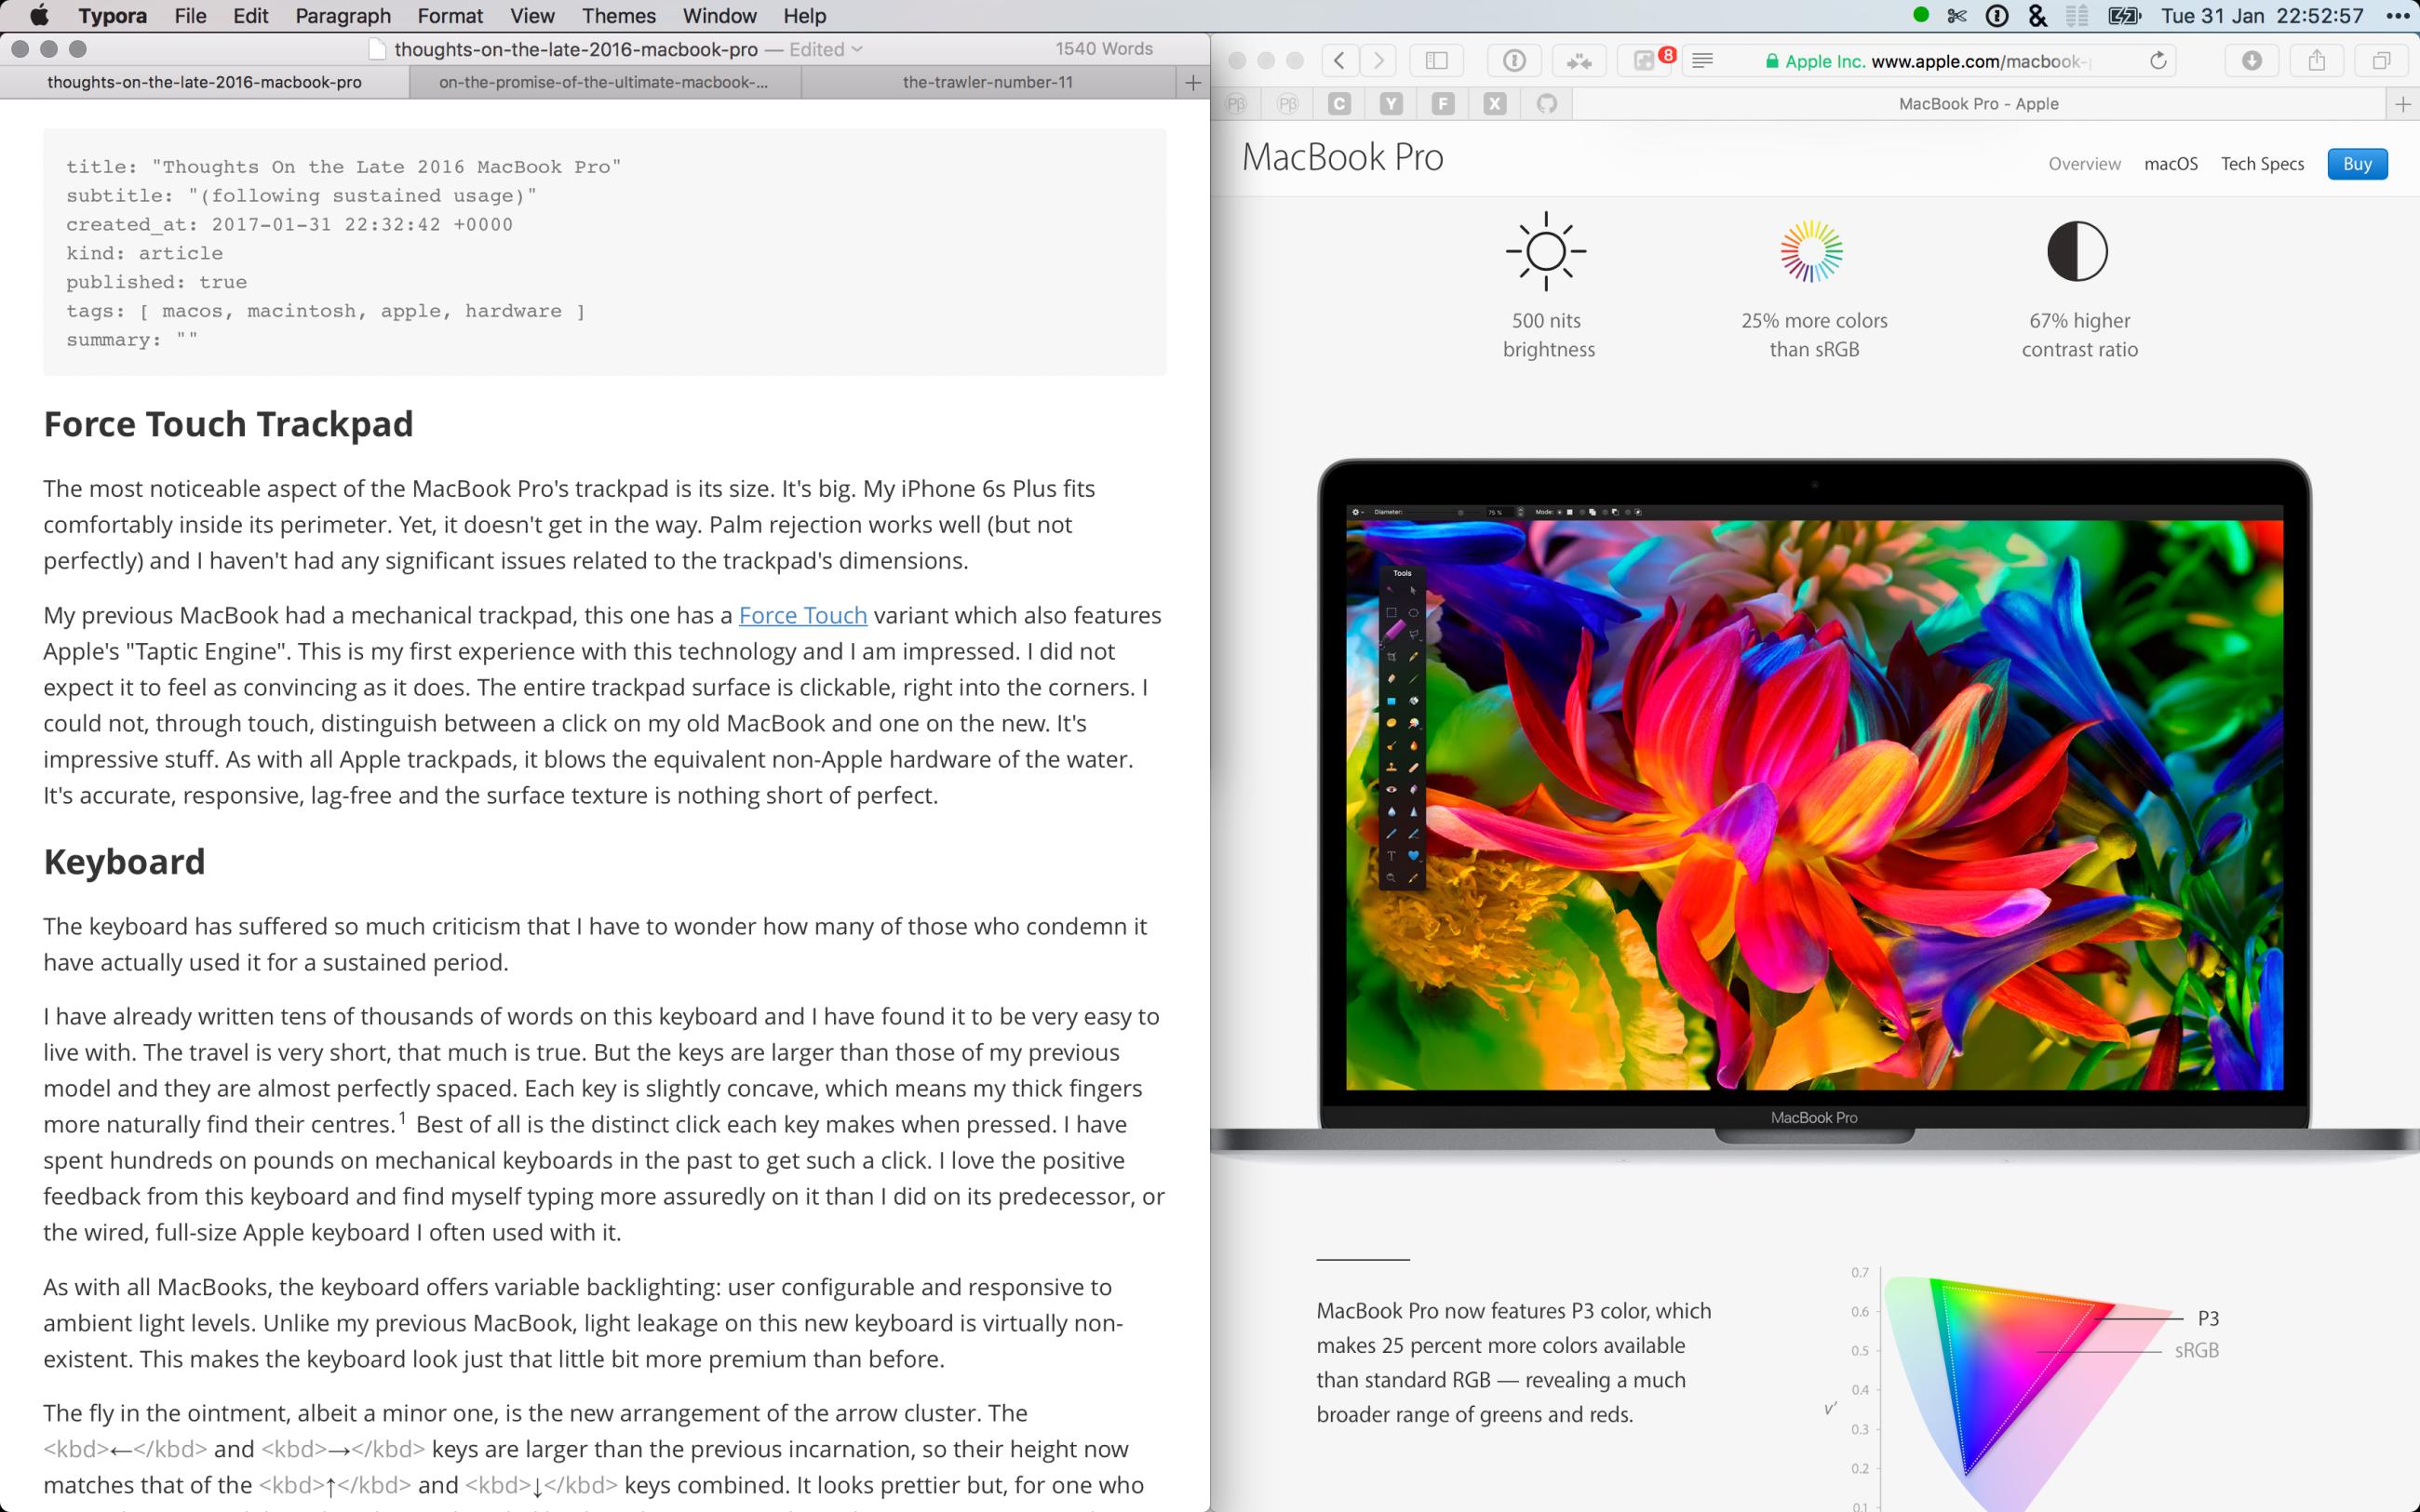
Task: Open the View menu
Action: pos(532,15)
